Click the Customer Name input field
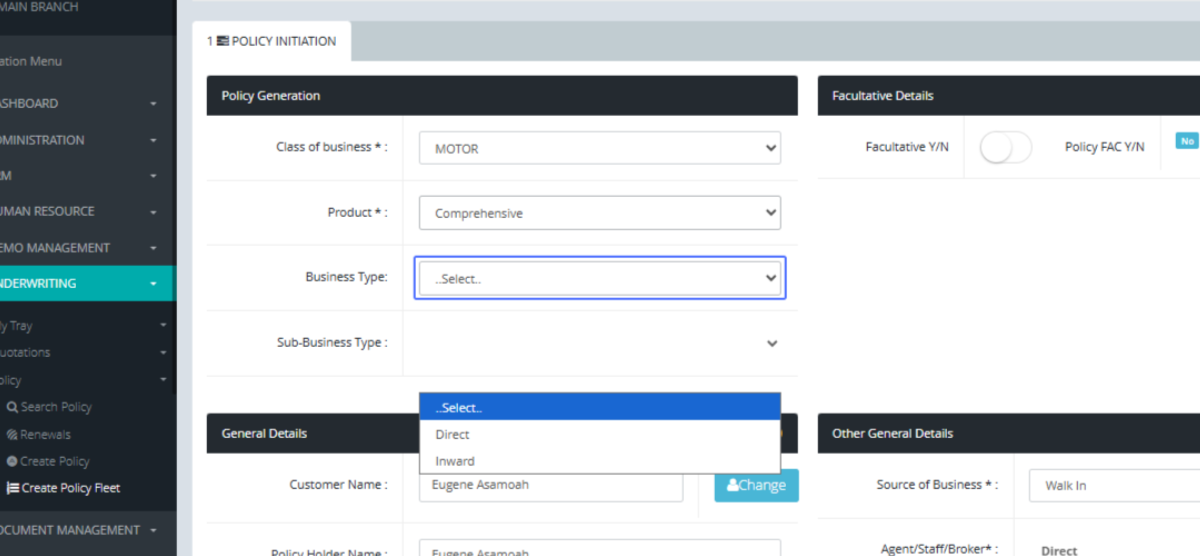The height and width of the screenshot is (556, 1200). [552, 485]
